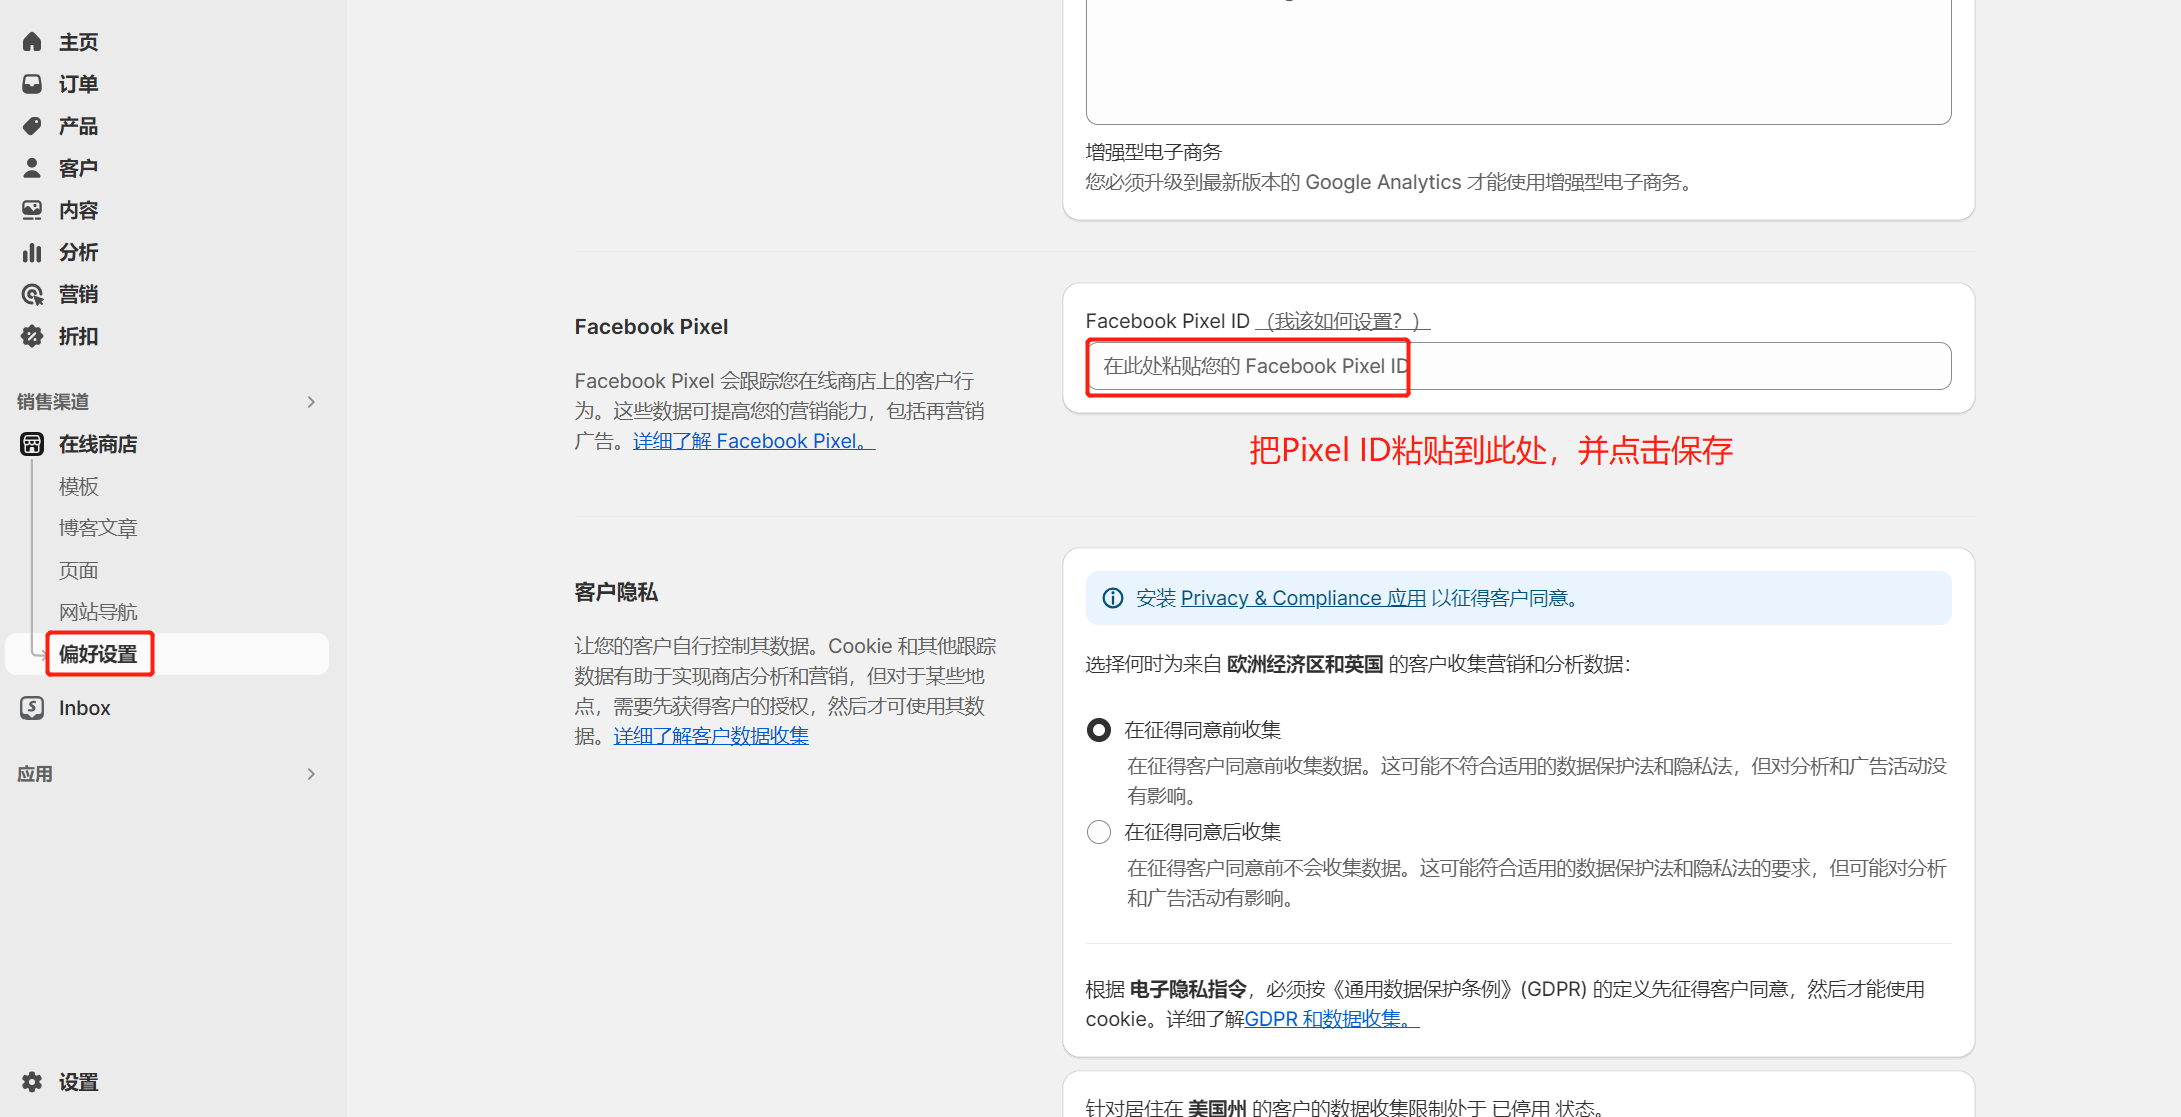The image size is (2181, 1117).
Task: Click the 增强型电子商务 label
Action: (x=1154, y=152)
